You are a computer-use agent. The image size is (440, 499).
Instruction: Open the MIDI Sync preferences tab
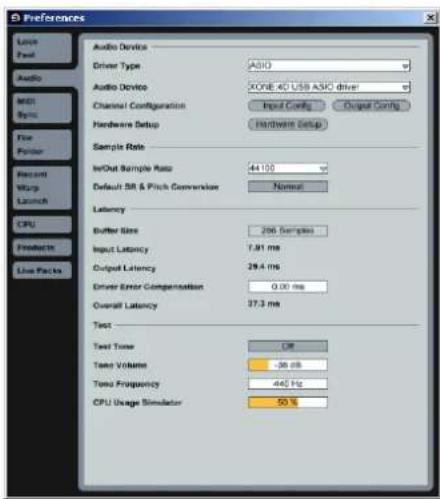[x=42, y=108]
